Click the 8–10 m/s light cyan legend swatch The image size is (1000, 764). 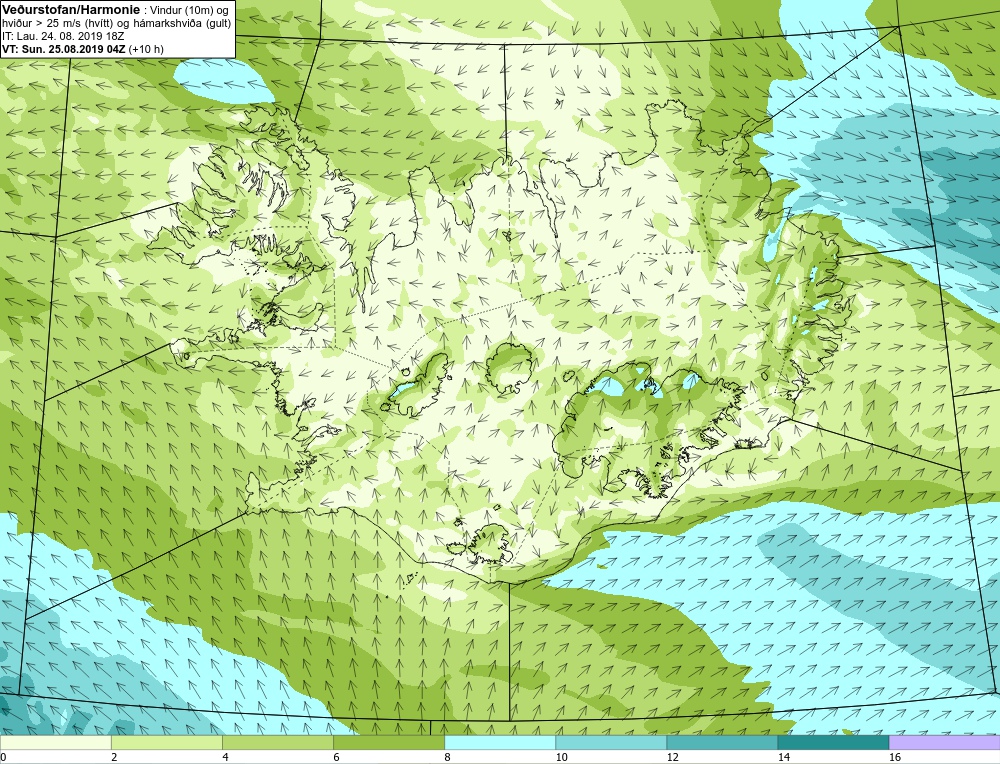tap(499, 742)
